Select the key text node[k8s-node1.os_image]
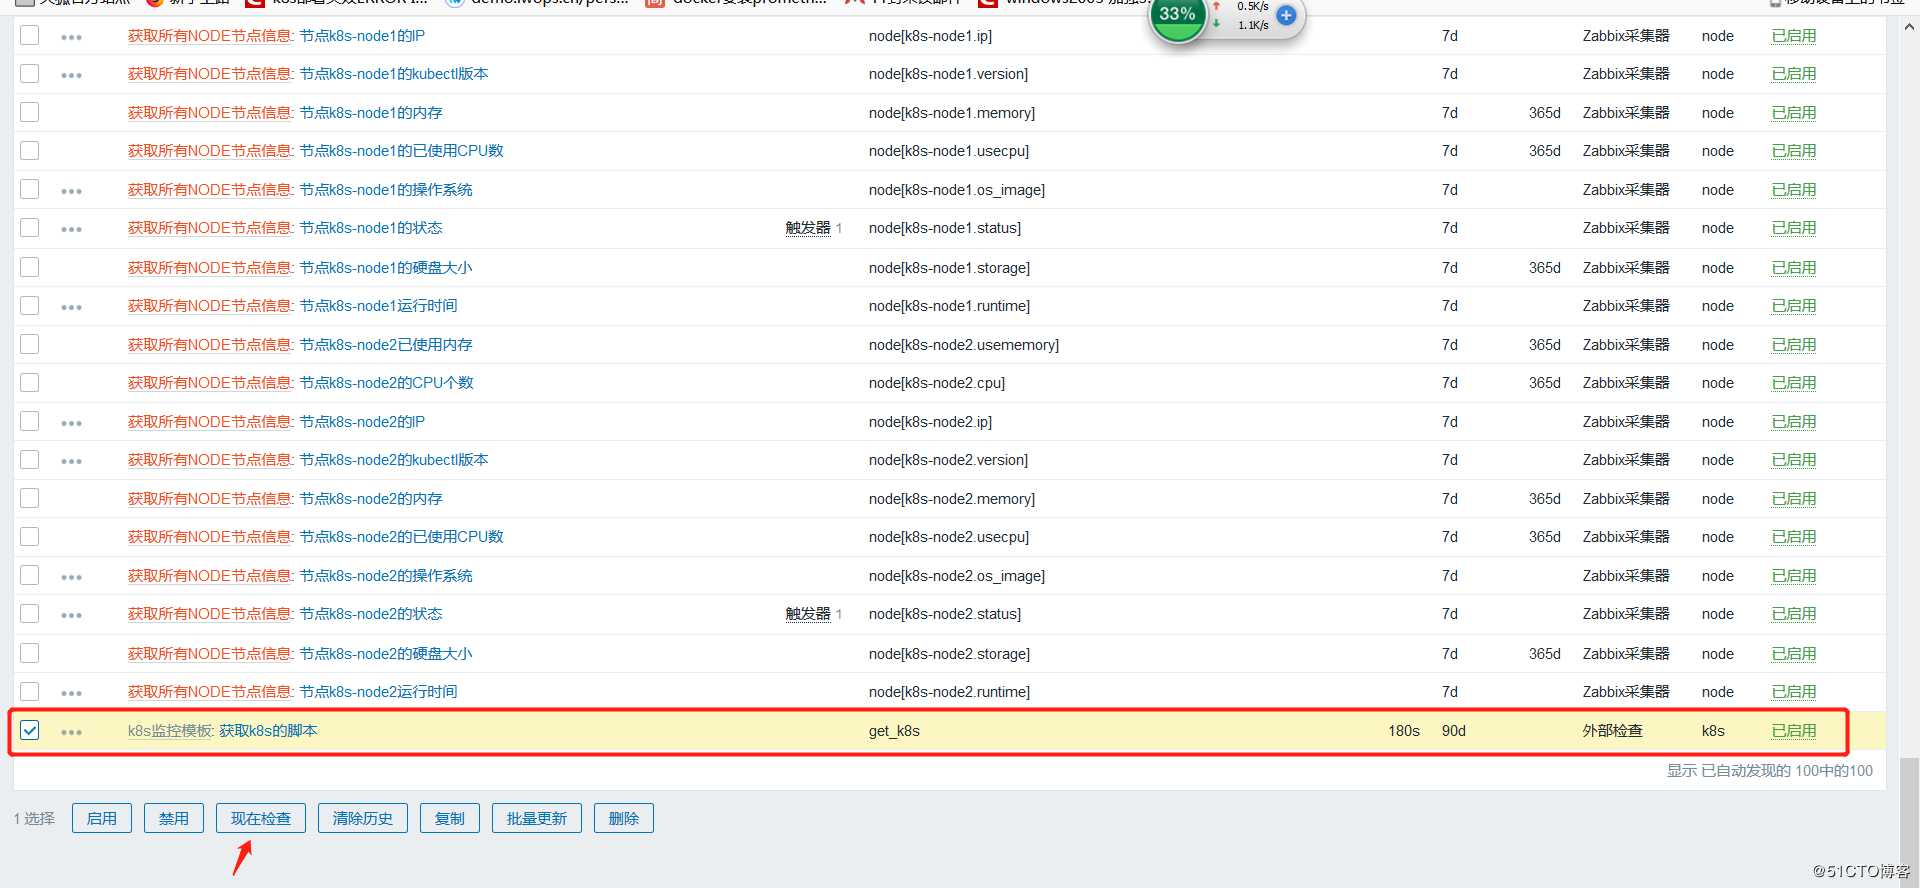The height and width of the screenshot is (888, 1920). pos(957,190)
